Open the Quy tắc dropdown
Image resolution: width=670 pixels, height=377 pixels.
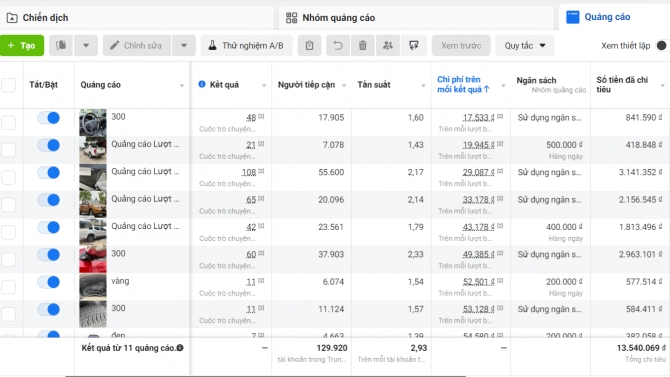pos(525,45)
